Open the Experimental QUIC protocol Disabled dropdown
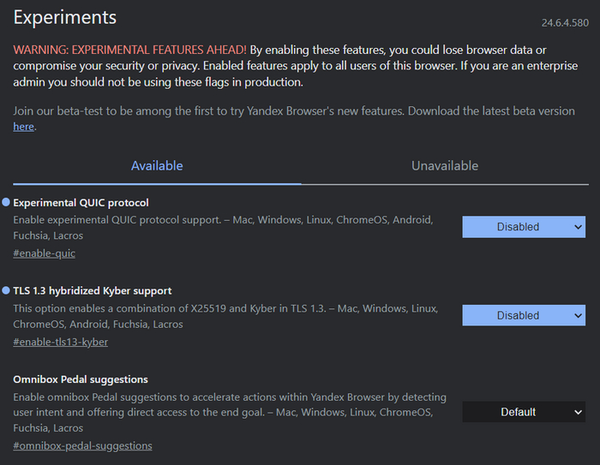The image size is (600, 465). (523, 227)
